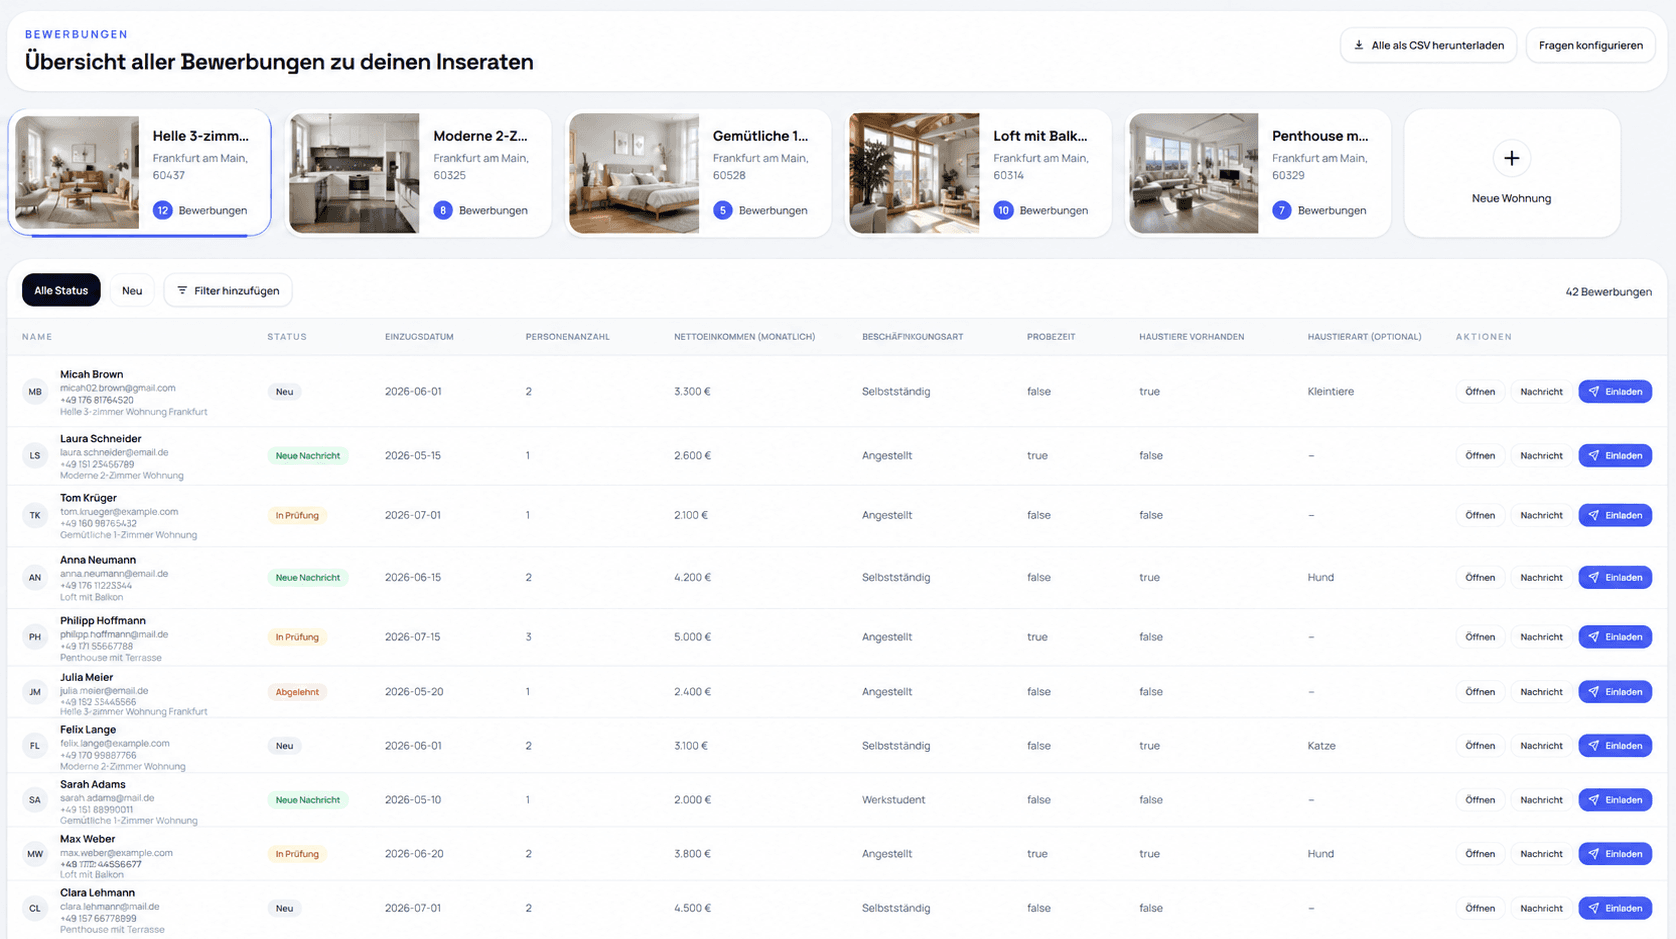The width and height of the screenshot is (1676, 939).
Task: Invite Julia Meier with Einladen
Action: coord(1615,692)
